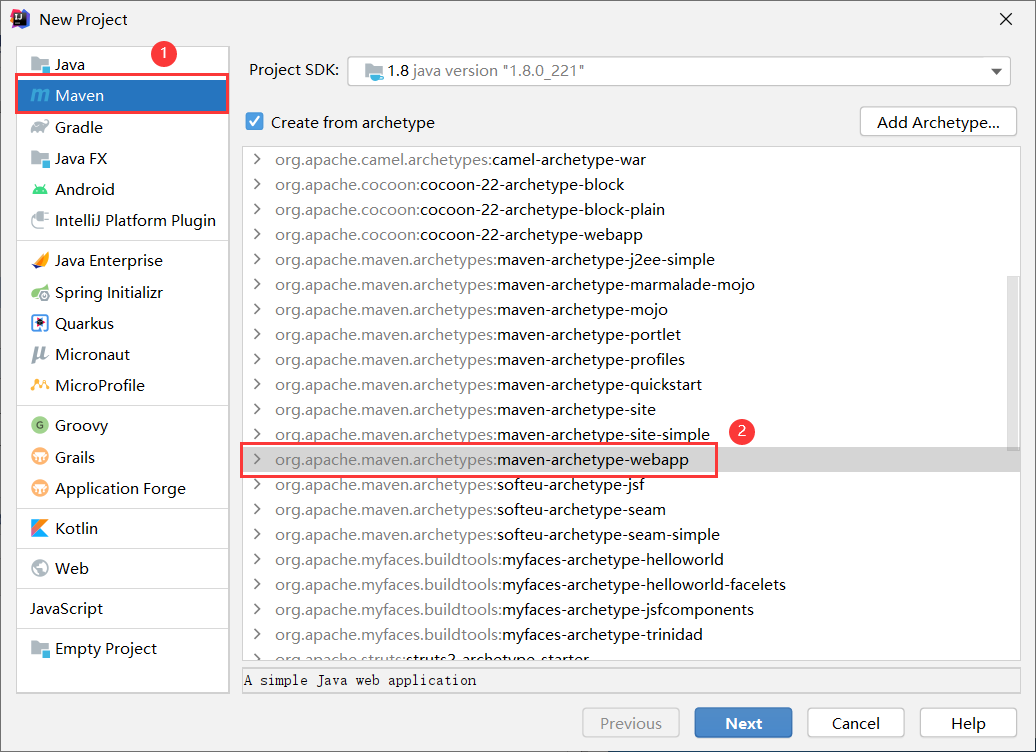This screenshot has height=752, width=1036.
Task: Click the Application Forge icon
Action: tap(40, 488)
